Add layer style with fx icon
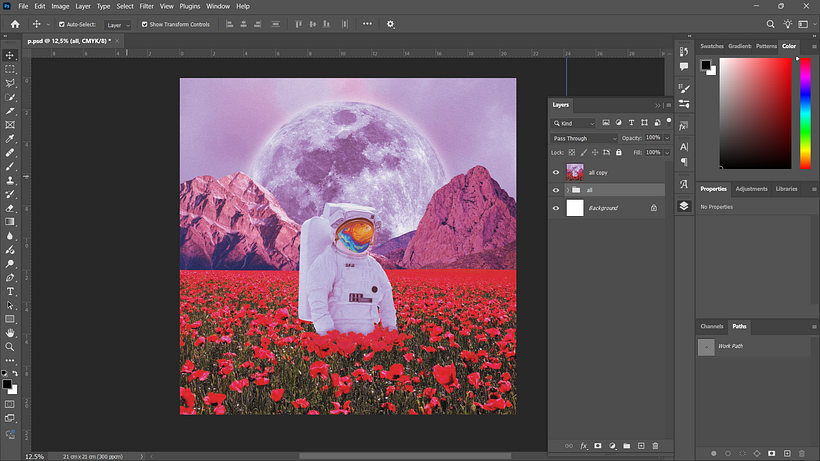 [584, 446]
